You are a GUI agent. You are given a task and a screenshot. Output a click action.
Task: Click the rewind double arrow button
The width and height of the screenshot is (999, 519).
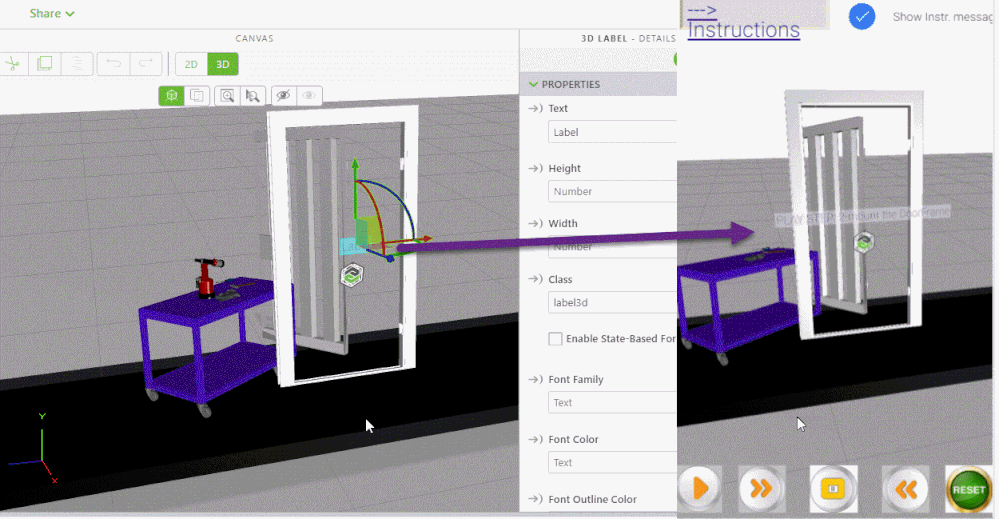(x=905, y=489)
